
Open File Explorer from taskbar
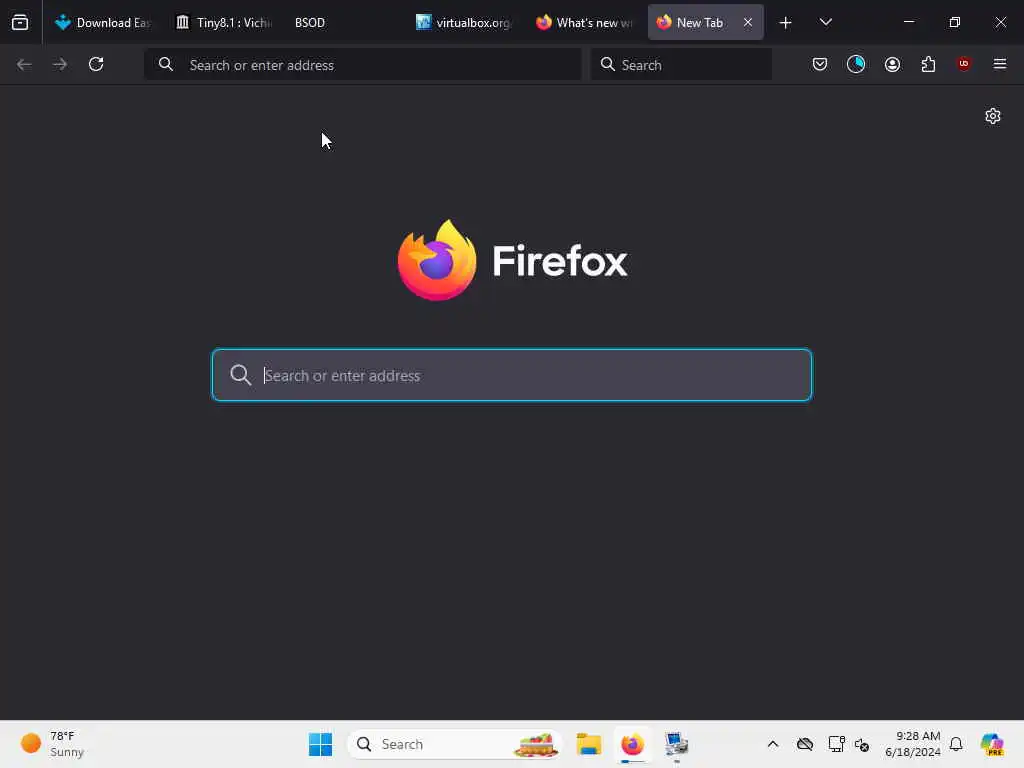click(588, 744)
